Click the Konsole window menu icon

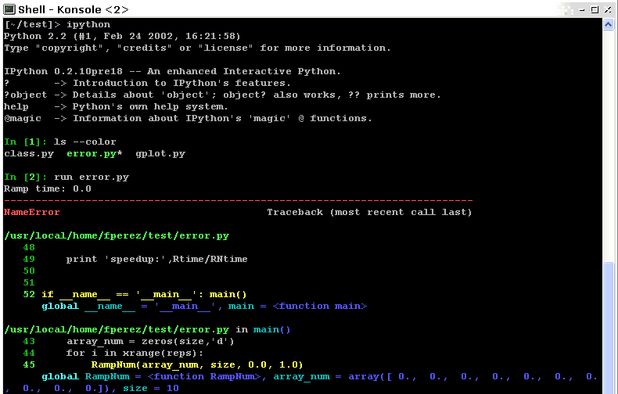(9, 9)
